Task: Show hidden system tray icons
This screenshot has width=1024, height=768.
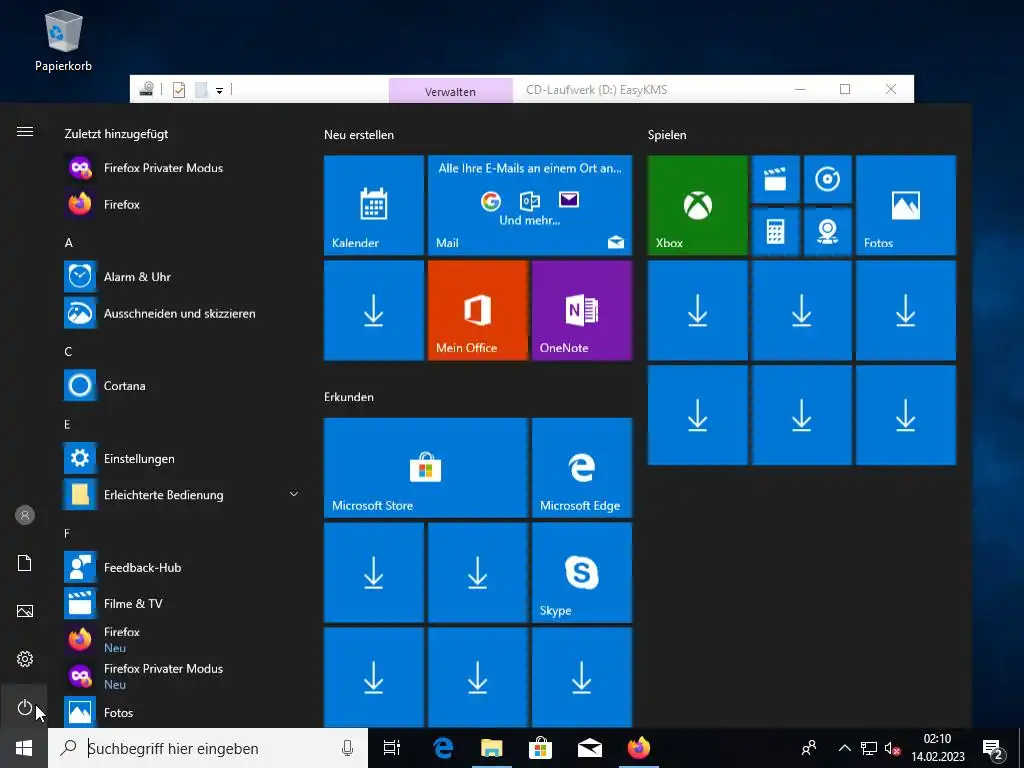Action: click(x=844, y=748)
